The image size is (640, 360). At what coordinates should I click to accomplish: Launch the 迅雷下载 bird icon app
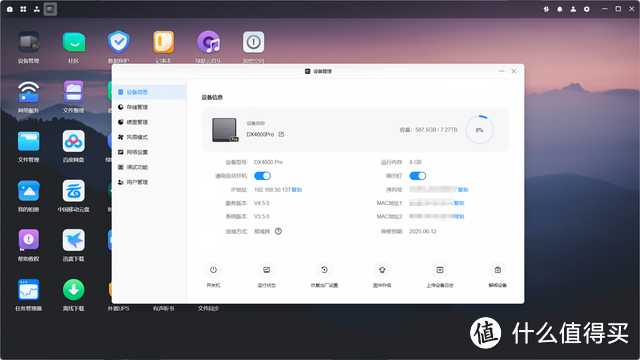(x=73, y=240)
